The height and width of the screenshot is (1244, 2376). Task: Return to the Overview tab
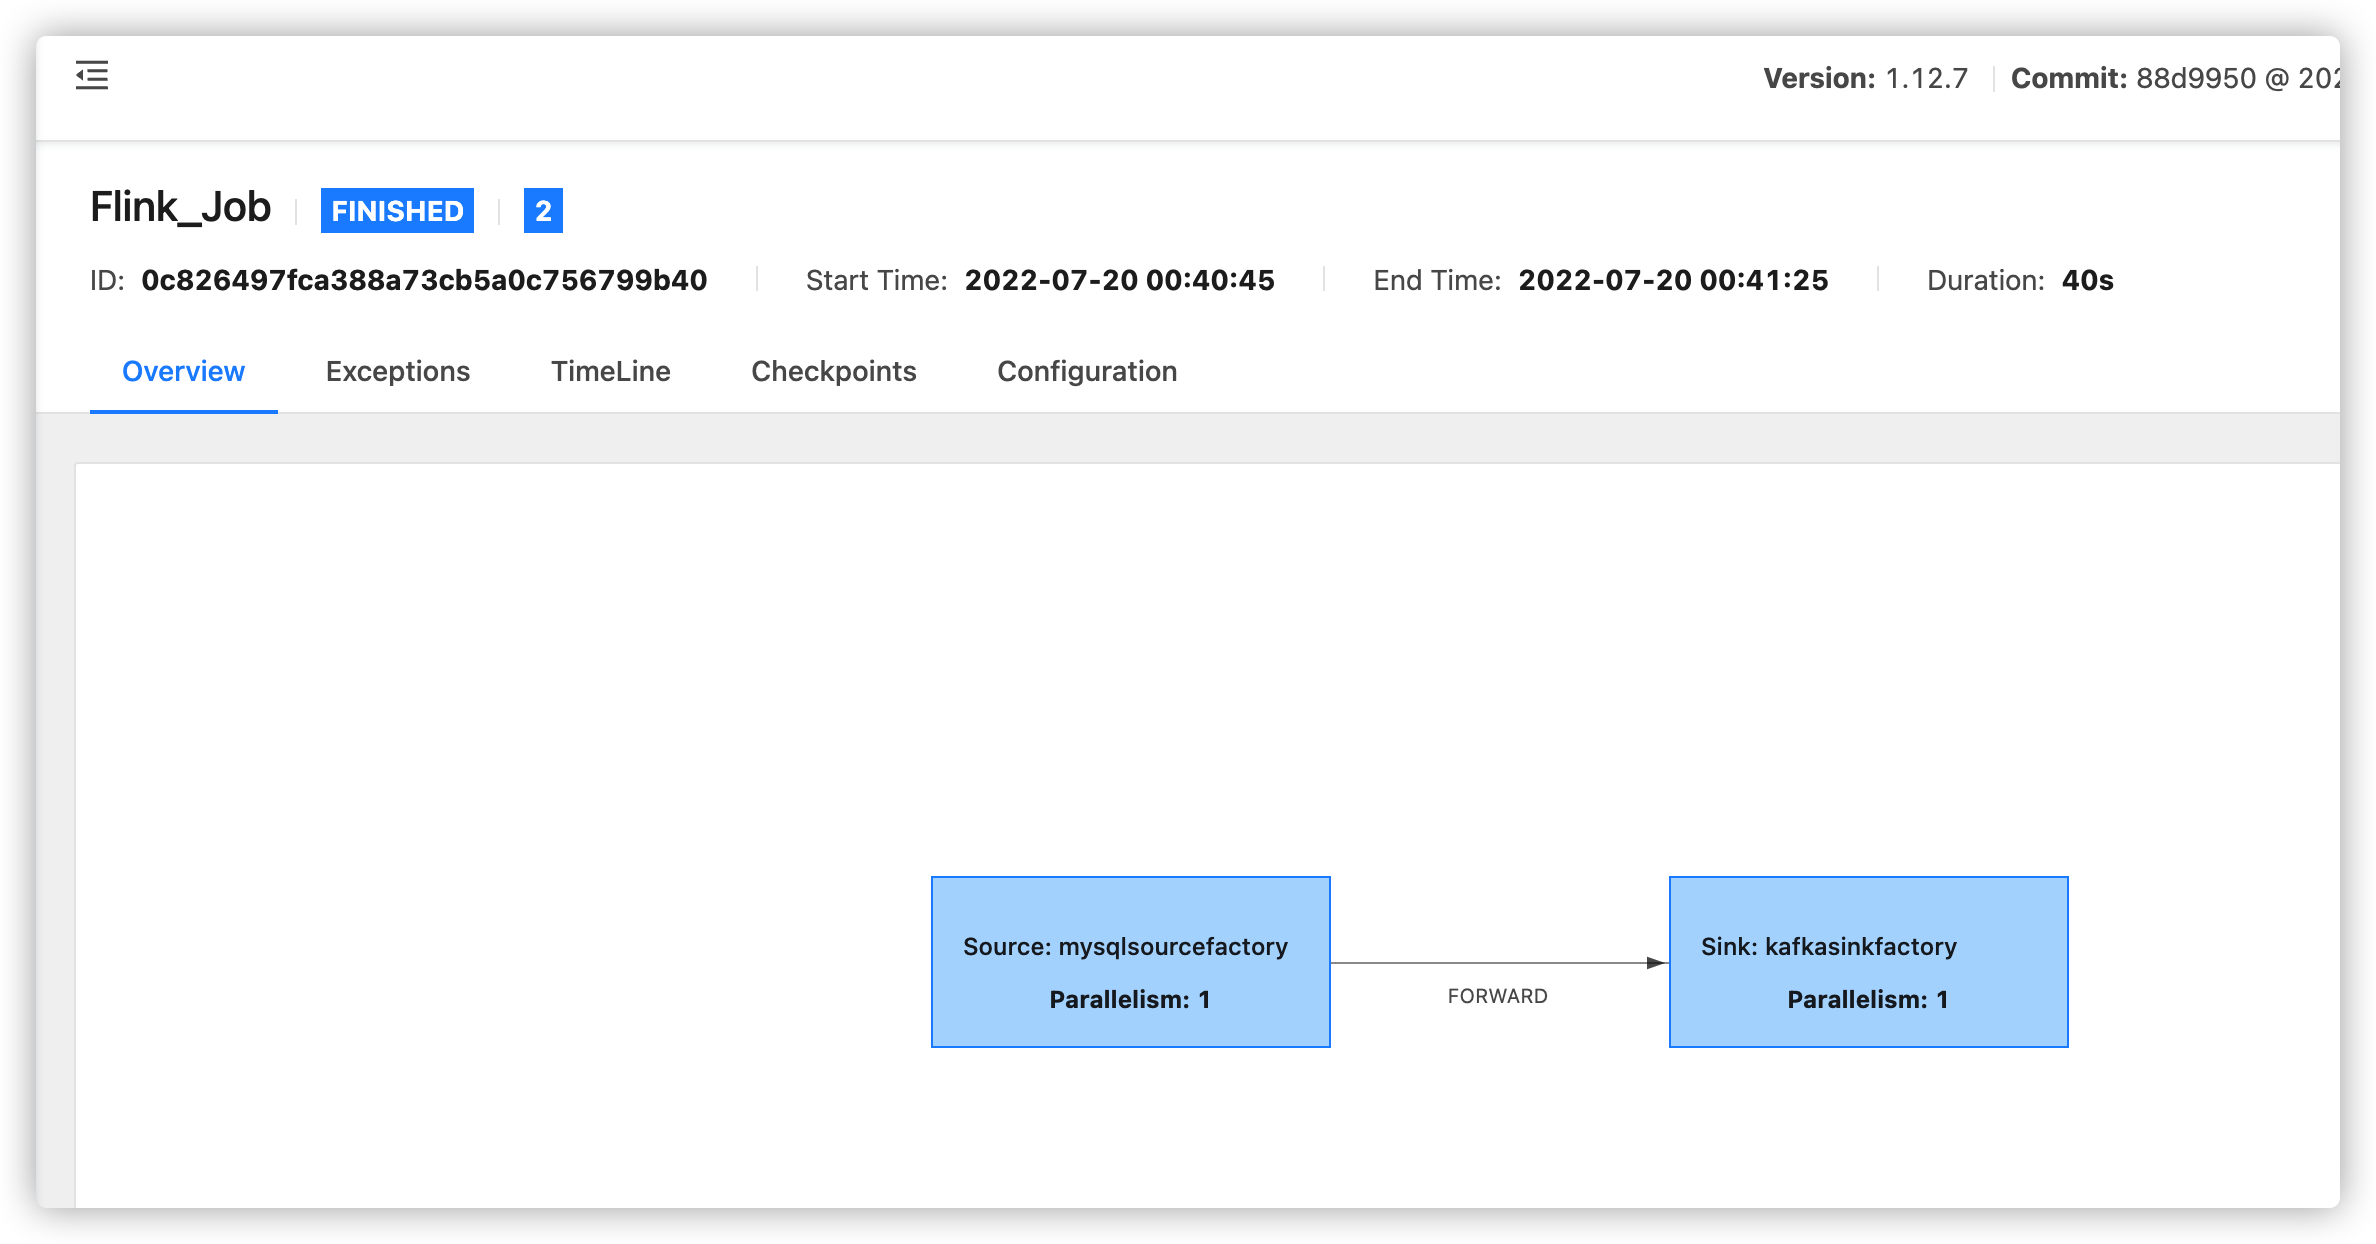183,371
